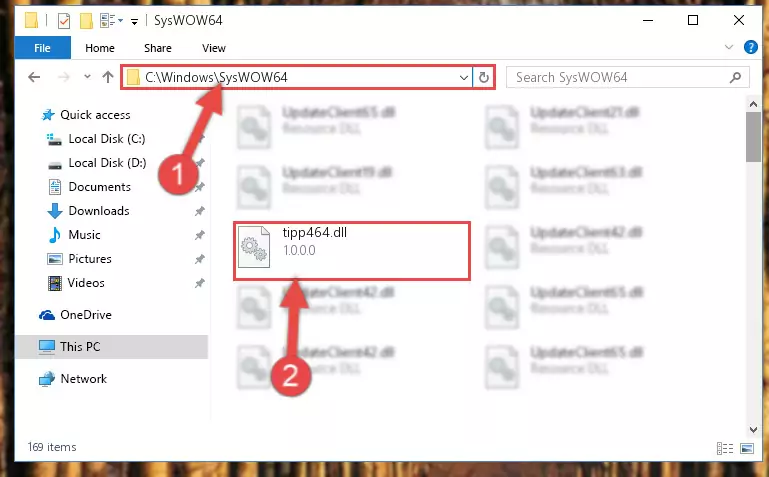This screenshot has width=769, height=477.
Task: Open the View ribbon tab
Action: point(214,48)
